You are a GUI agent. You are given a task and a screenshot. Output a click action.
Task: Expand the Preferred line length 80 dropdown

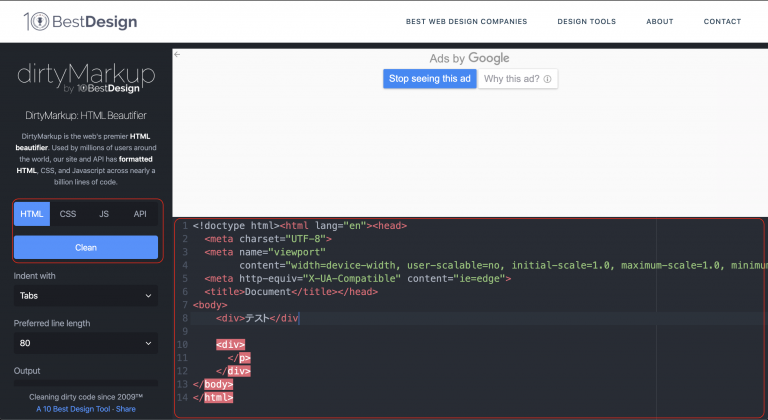[x=86, y=343]
